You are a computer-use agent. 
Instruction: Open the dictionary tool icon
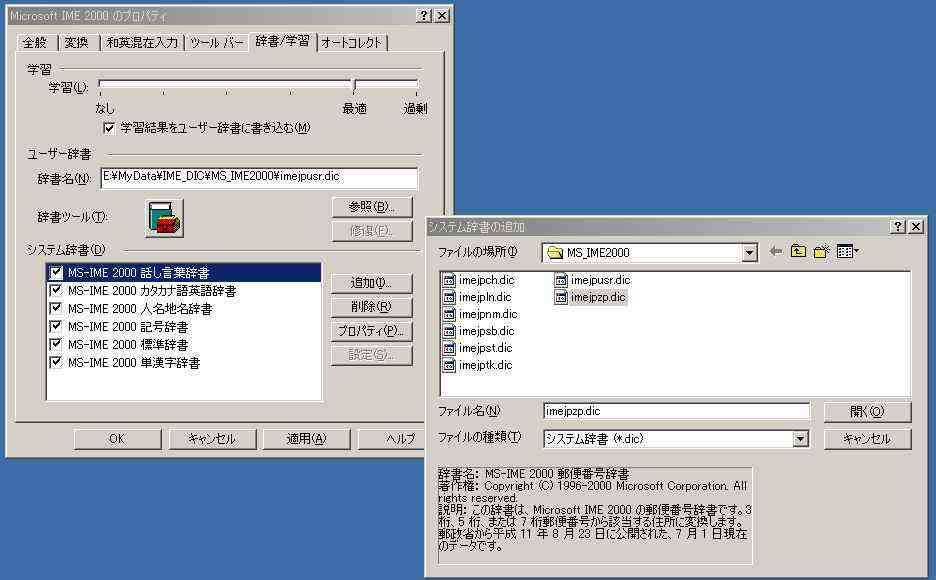click(164, 218)
